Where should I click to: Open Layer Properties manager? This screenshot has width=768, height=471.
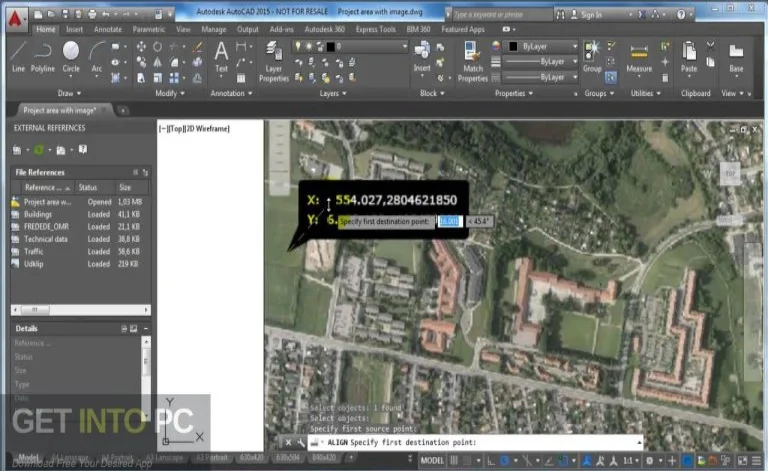(x=274, y=62)
